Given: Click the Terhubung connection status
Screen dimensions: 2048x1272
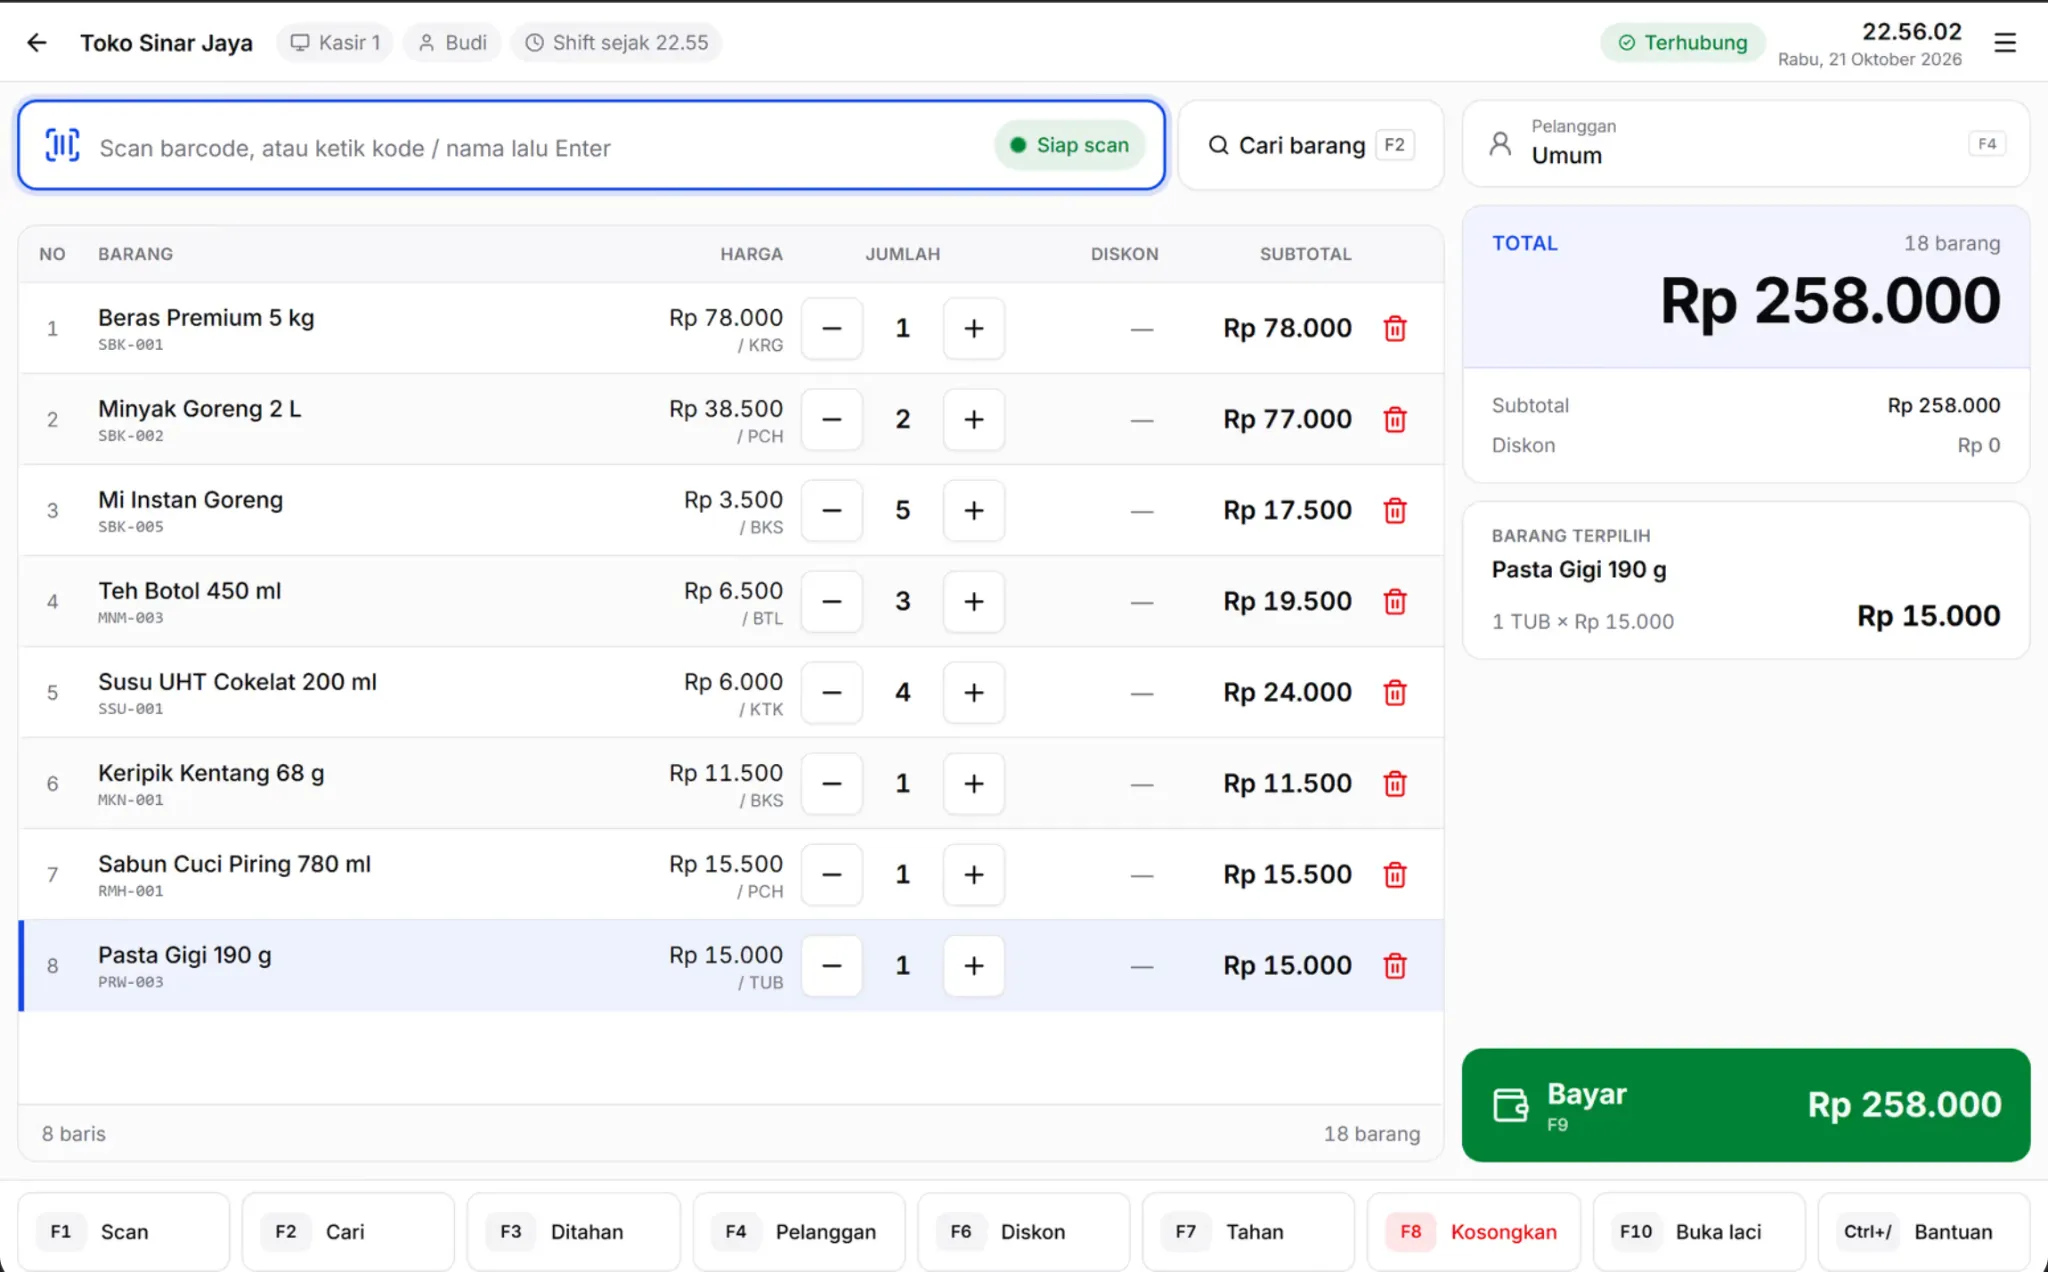Looking at the screenshot, I should click(1683, 43).
